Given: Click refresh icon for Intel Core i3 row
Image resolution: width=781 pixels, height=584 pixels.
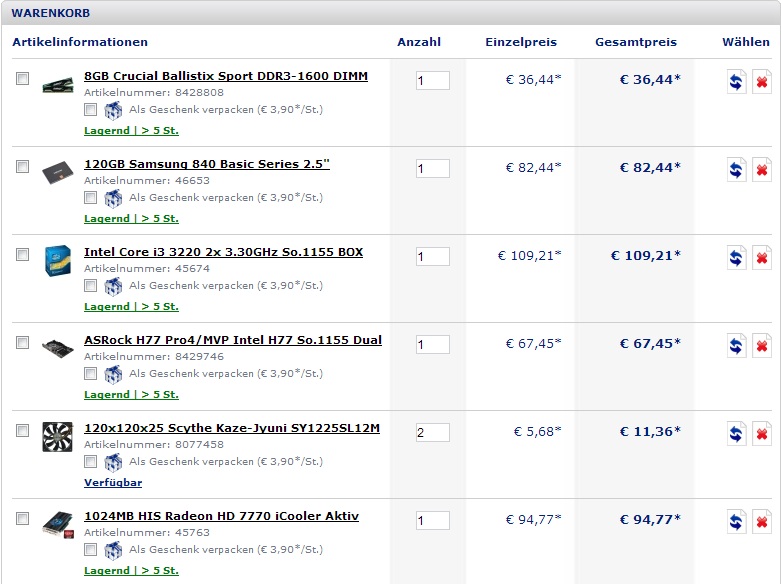Looking at the screenshot, I should tap(736, 258).
